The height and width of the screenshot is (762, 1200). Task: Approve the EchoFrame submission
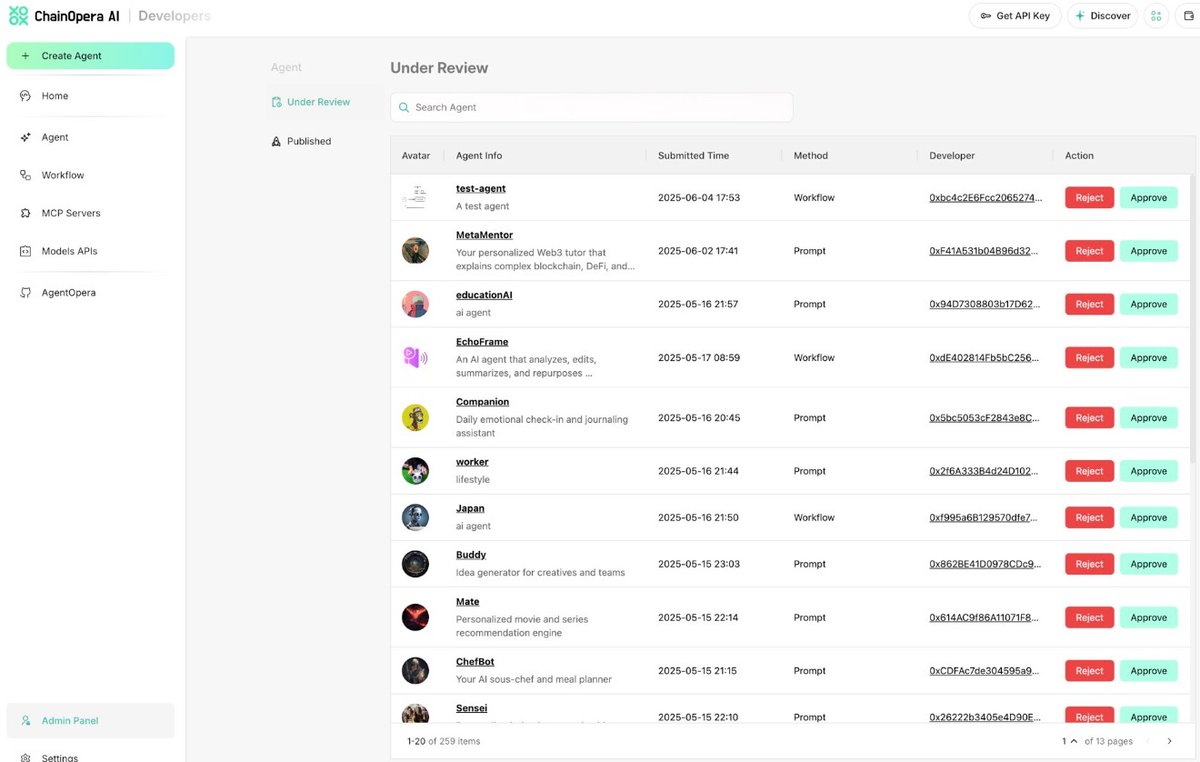1148,358
